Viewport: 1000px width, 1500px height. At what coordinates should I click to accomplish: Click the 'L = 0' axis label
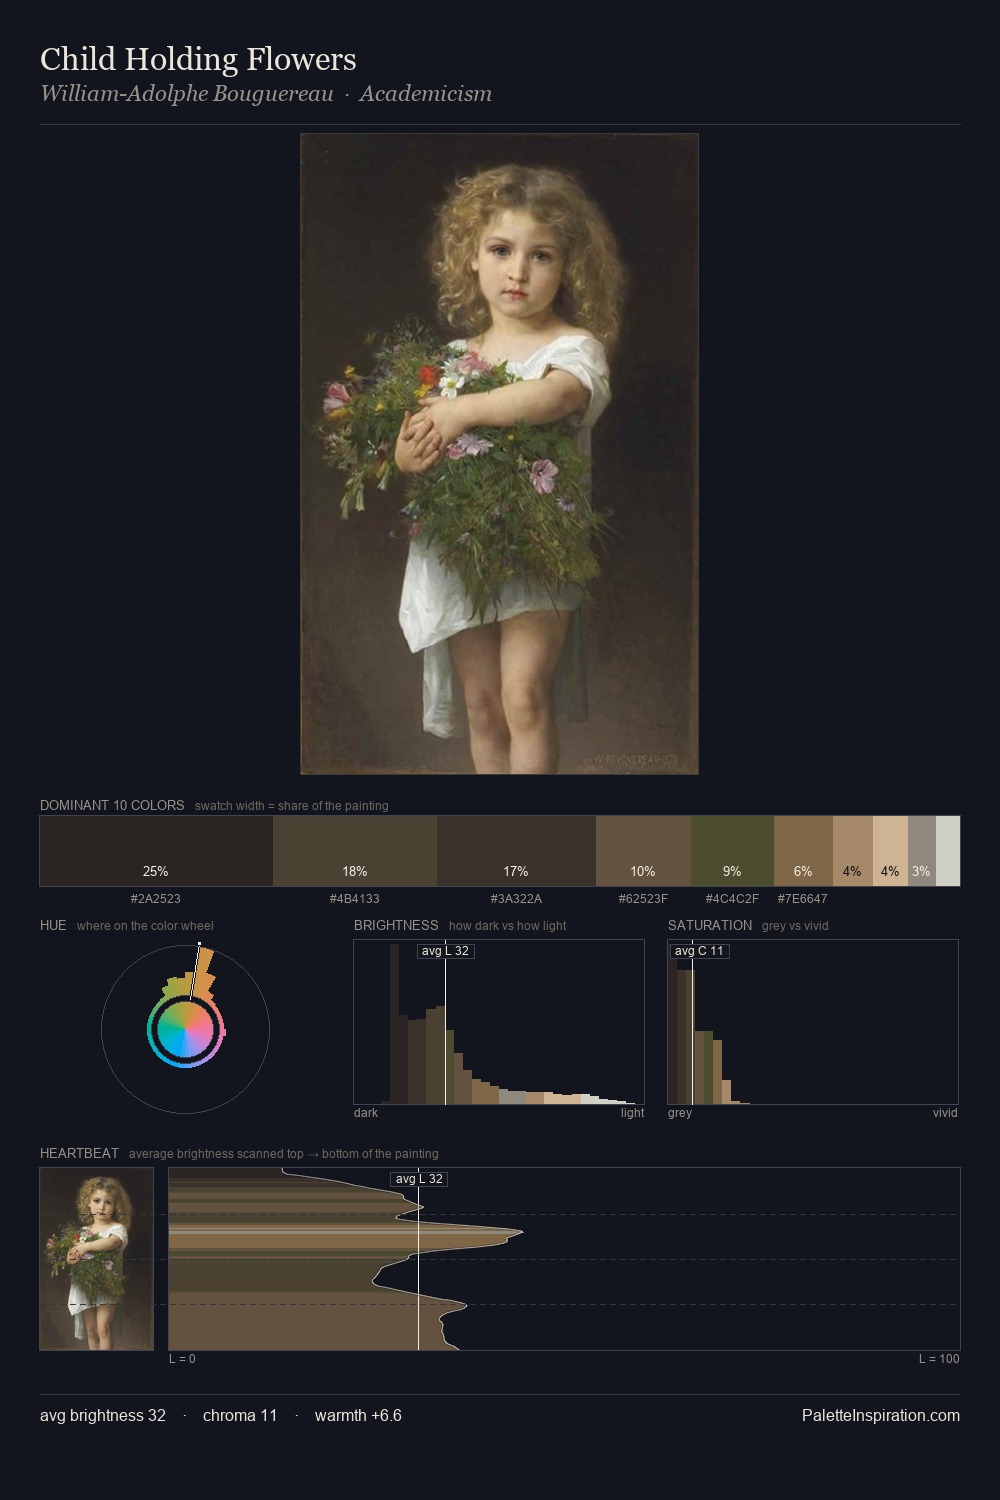[x=182, y=1359]
